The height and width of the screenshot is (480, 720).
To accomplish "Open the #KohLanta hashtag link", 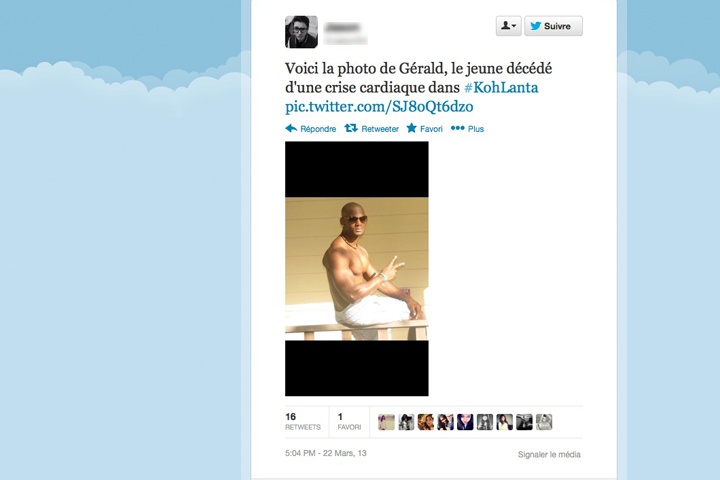I will (501, 87).
